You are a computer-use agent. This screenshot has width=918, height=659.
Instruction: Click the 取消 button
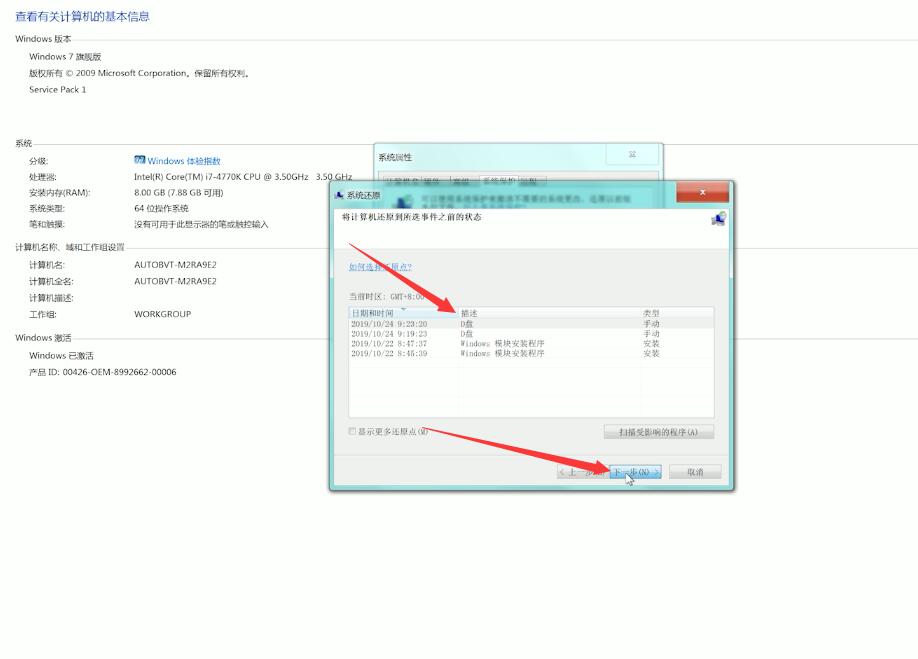[x=695, y=472]
